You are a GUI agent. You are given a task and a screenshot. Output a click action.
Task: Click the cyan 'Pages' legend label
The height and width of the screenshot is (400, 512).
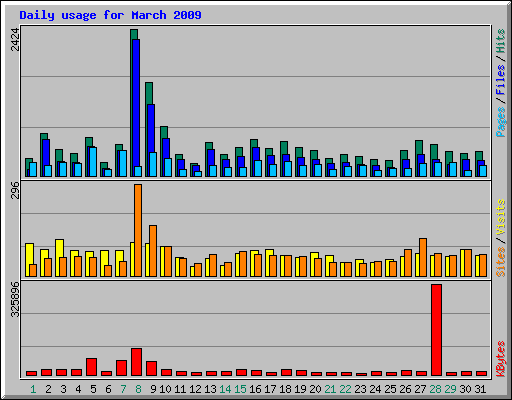click(501, 122)
